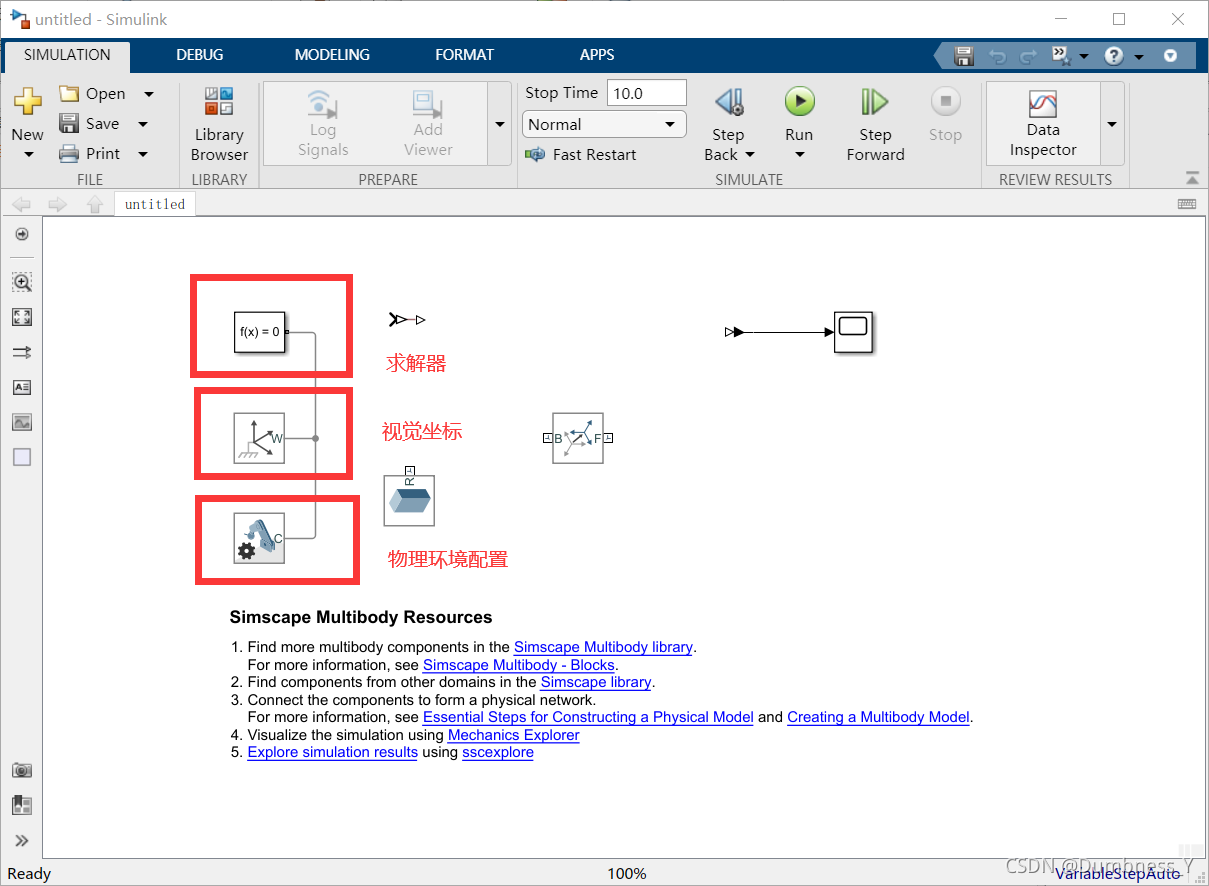Switch to the SIMULATION tab

coord(67,55)
